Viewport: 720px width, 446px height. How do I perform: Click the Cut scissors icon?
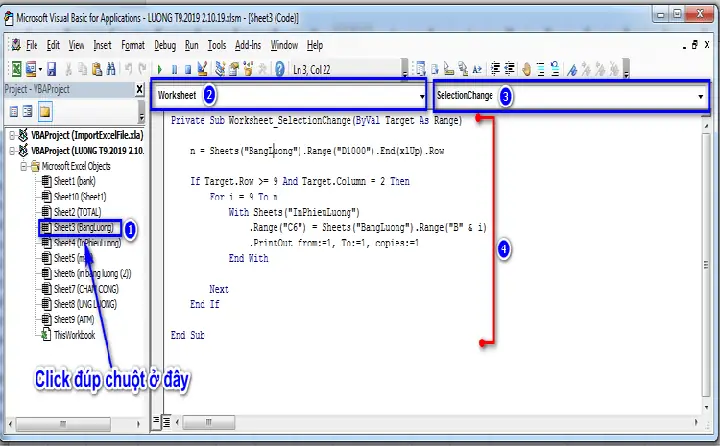[x=68, y=69]
